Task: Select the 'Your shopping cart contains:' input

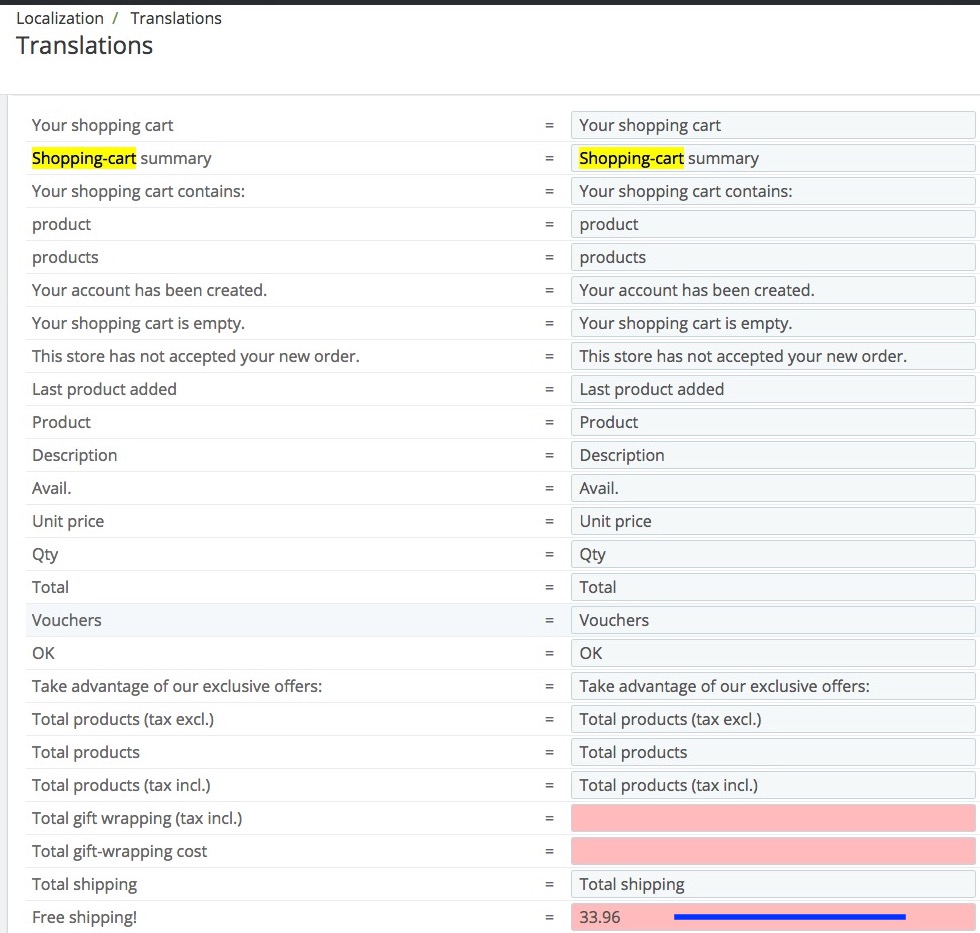Action: pyautogui.click(x=773, y=191)
